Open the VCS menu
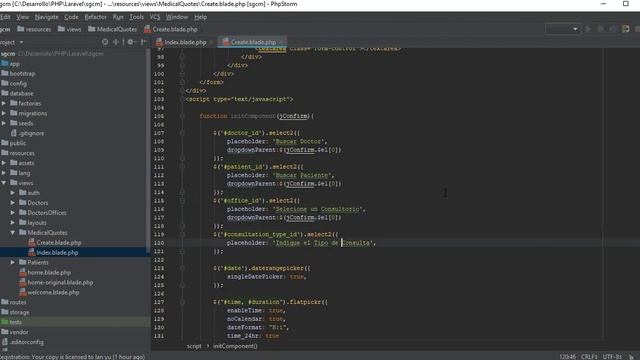 click(x=155, y=17)
